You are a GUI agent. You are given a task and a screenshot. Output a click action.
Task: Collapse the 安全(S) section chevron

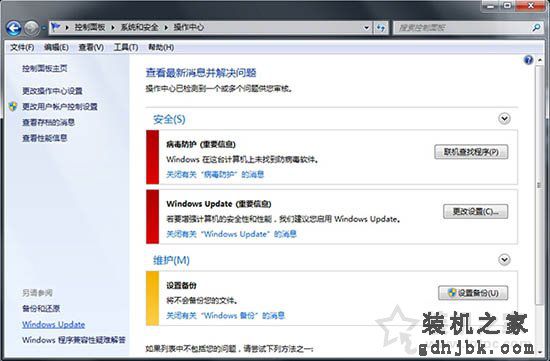click(x=504, y=119)
